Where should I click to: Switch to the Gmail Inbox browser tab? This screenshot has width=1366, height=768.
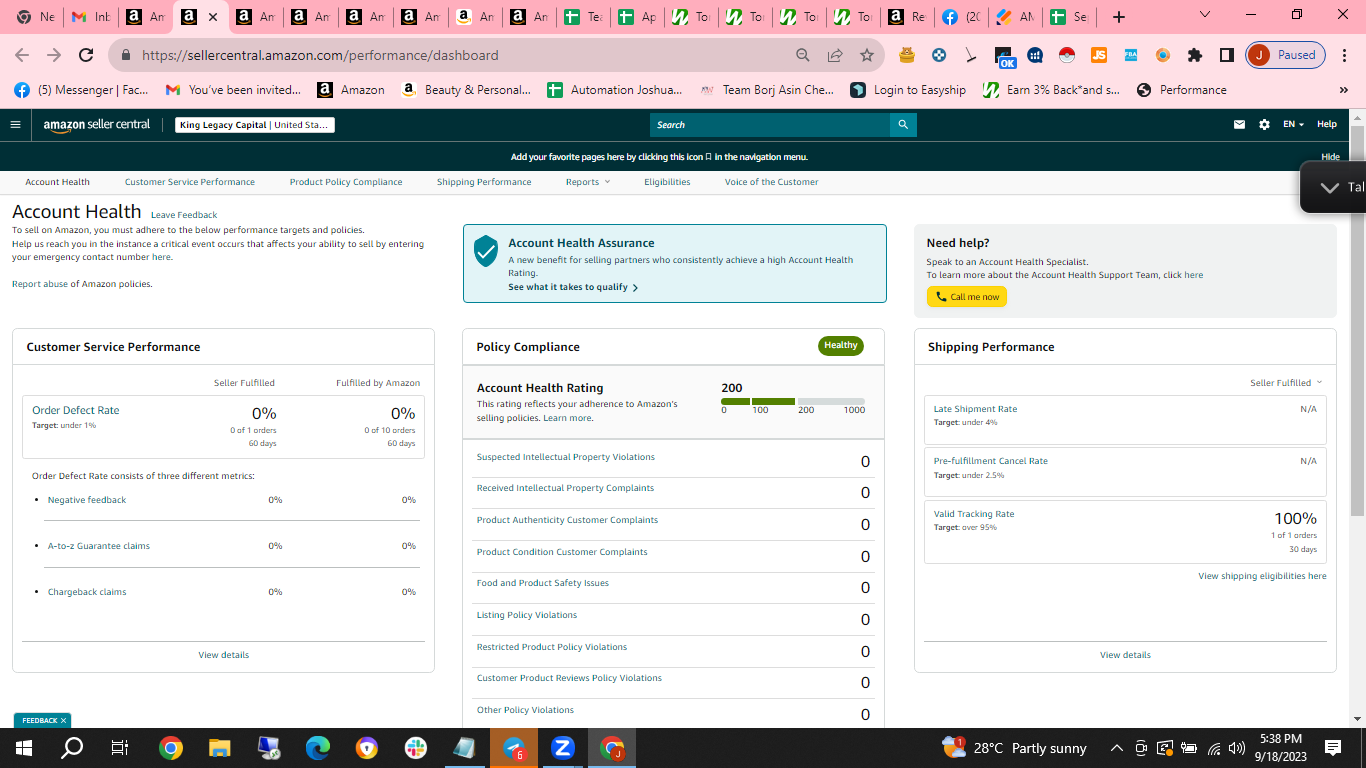click(90, 17)
